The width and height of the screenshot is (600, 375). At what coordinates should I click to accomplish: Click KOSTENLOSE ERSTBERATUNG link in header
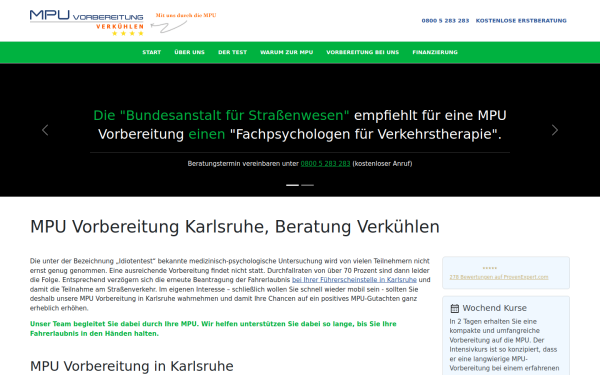(x=521, y=21)
